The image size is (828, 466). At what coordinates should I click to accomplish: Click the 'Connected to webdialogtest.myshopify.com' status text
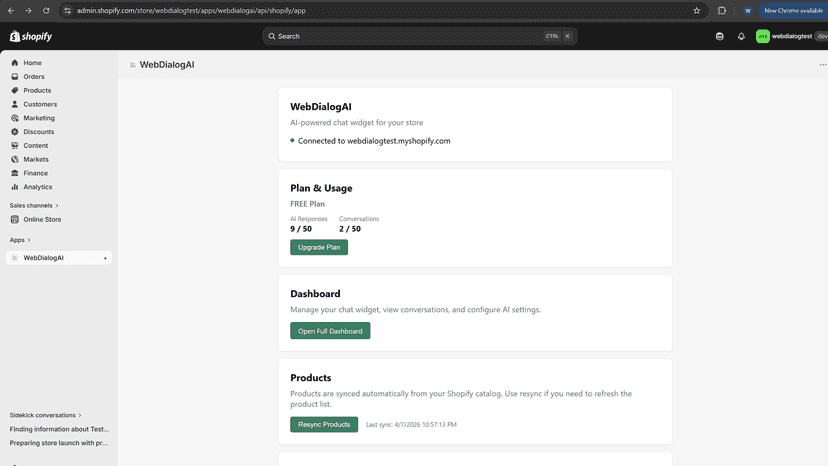374,141
